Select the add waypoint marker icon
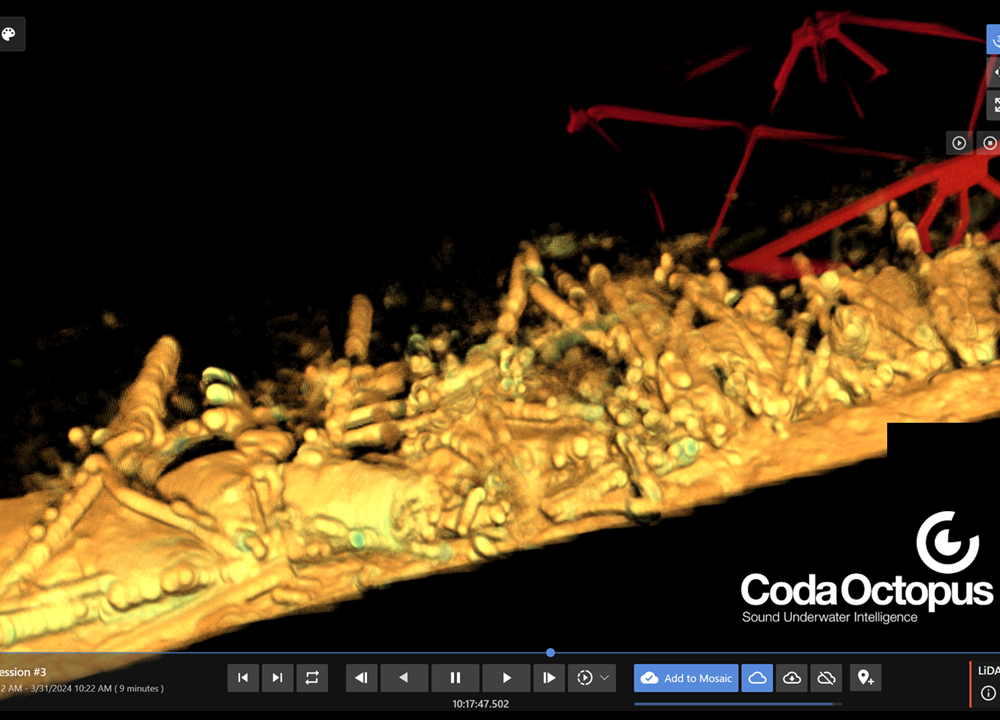 click(865, 678)
